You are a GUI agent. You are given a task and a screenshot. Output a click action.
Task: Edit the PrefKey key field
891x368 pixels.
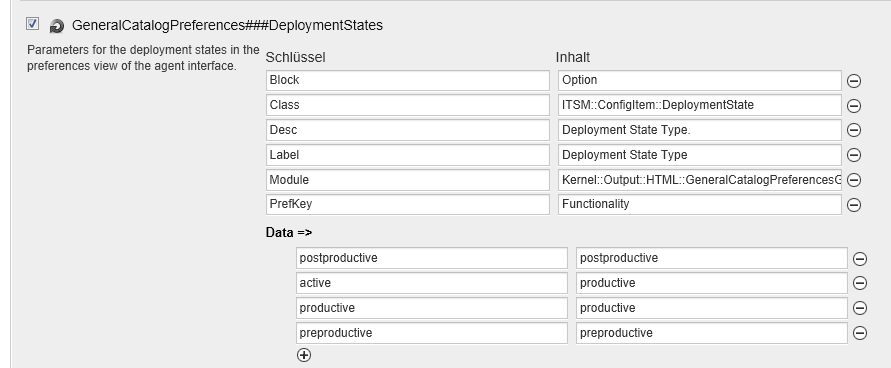(x=408, y=204)
